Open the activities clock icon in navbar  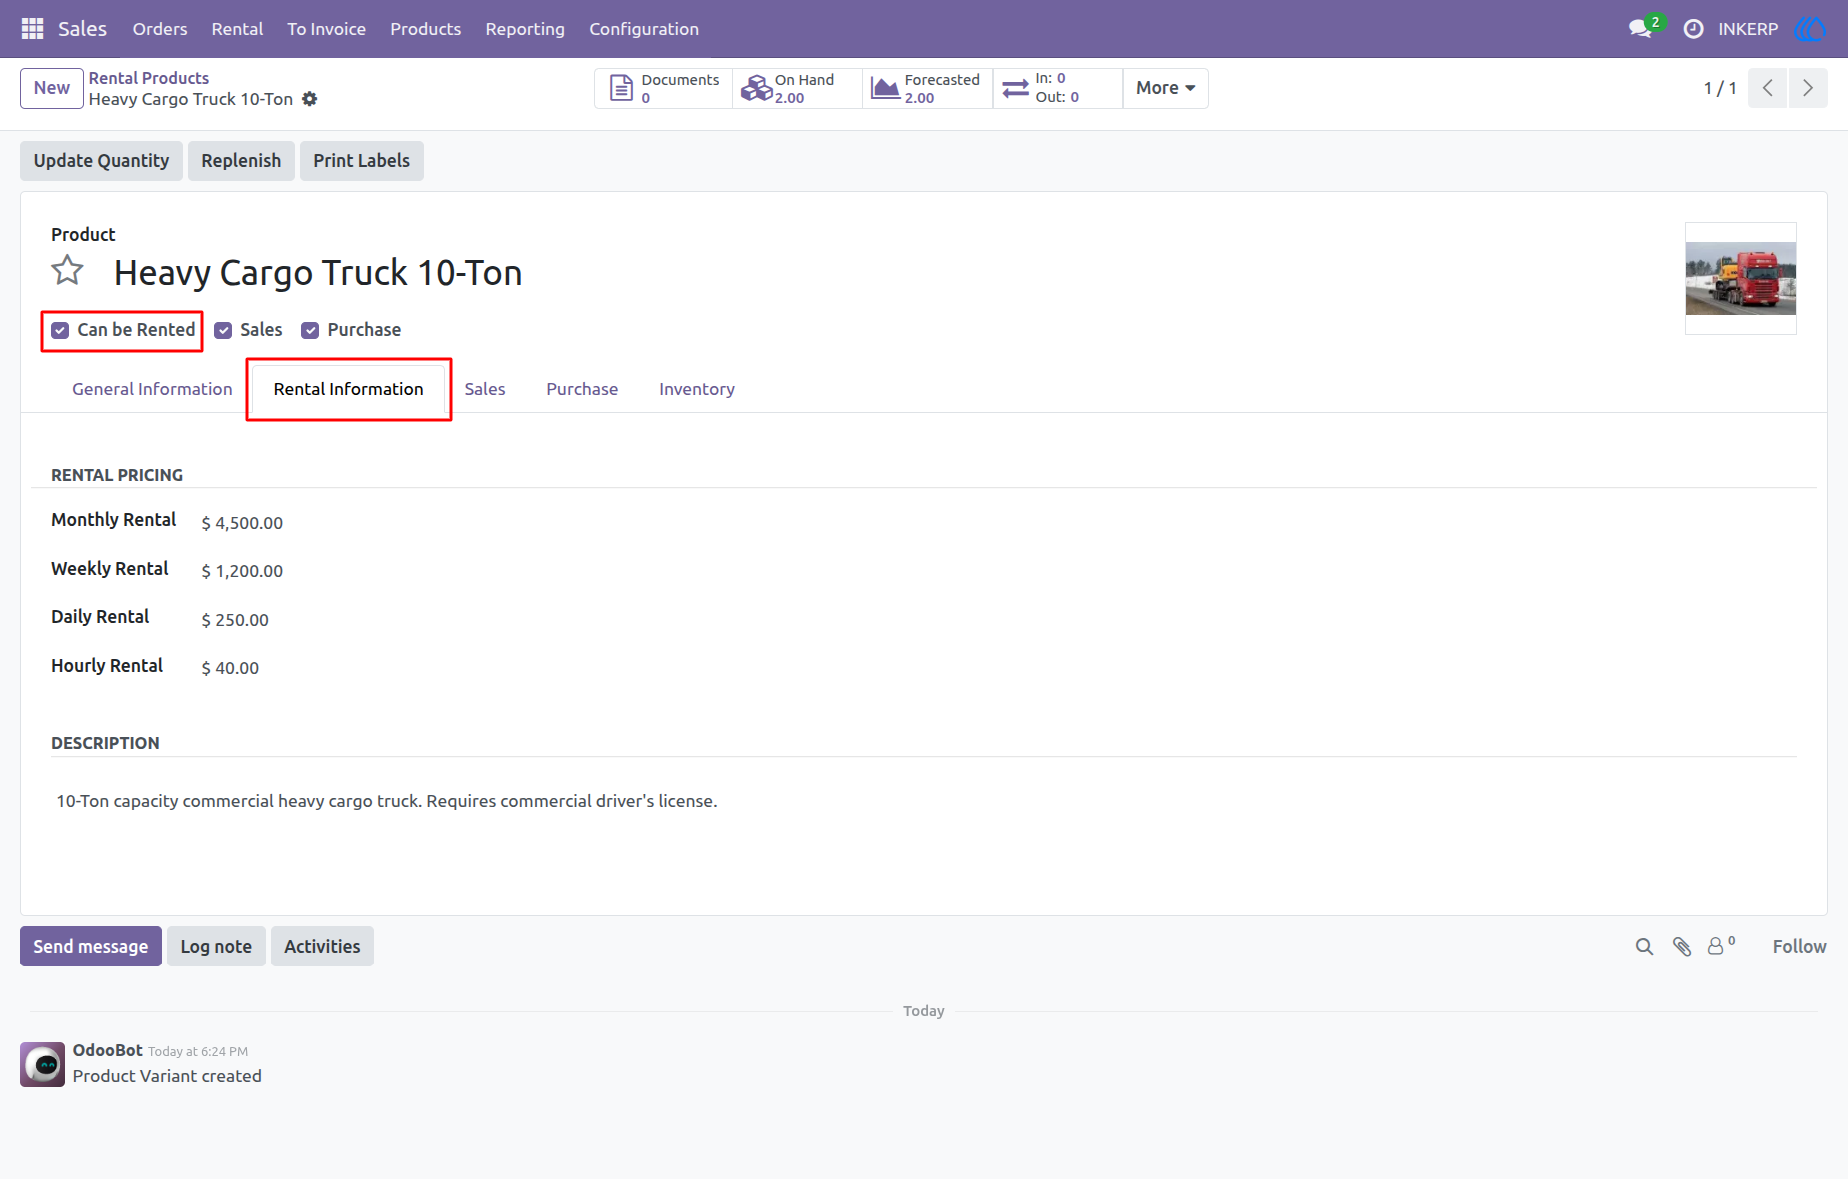pyautogui.click(x=1693, y=29)
